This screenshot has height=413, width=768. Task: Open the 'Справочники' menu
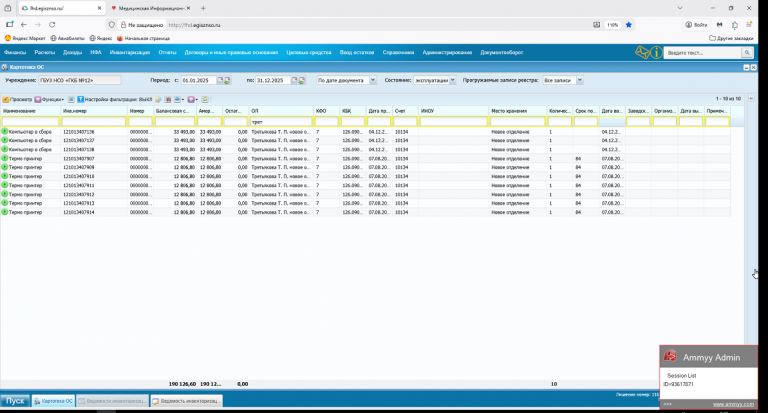[398, 51]
